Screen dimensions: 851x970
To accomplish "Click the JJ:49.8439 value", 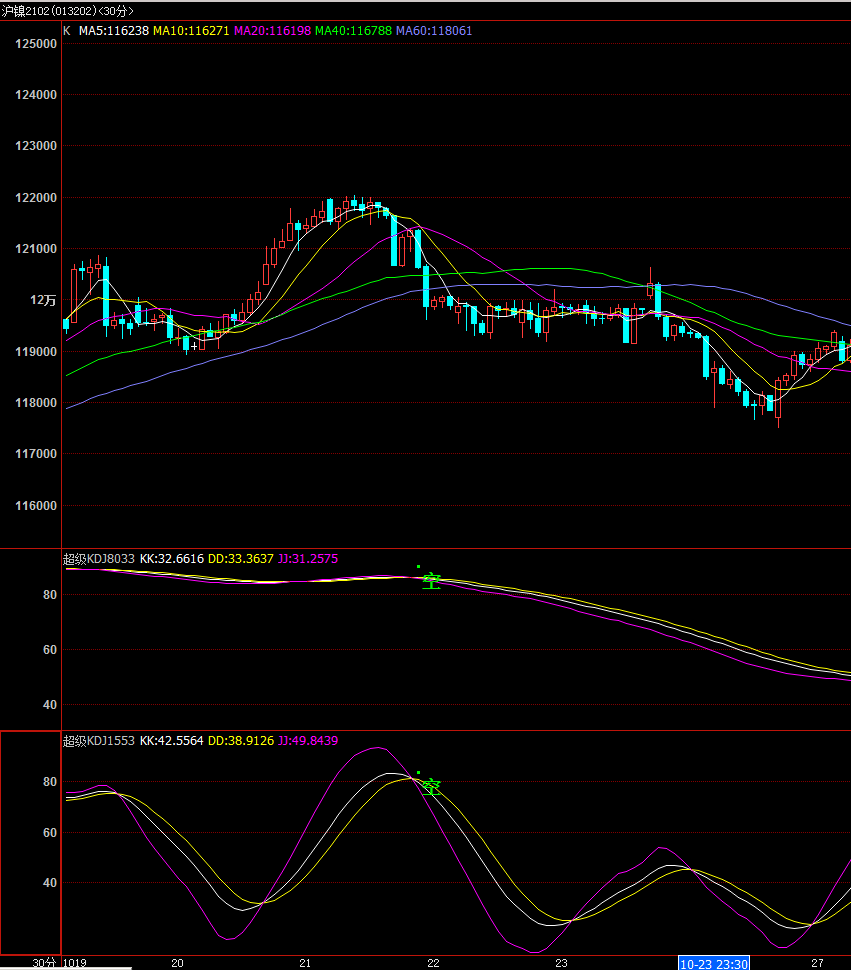I will coord(308,740).
